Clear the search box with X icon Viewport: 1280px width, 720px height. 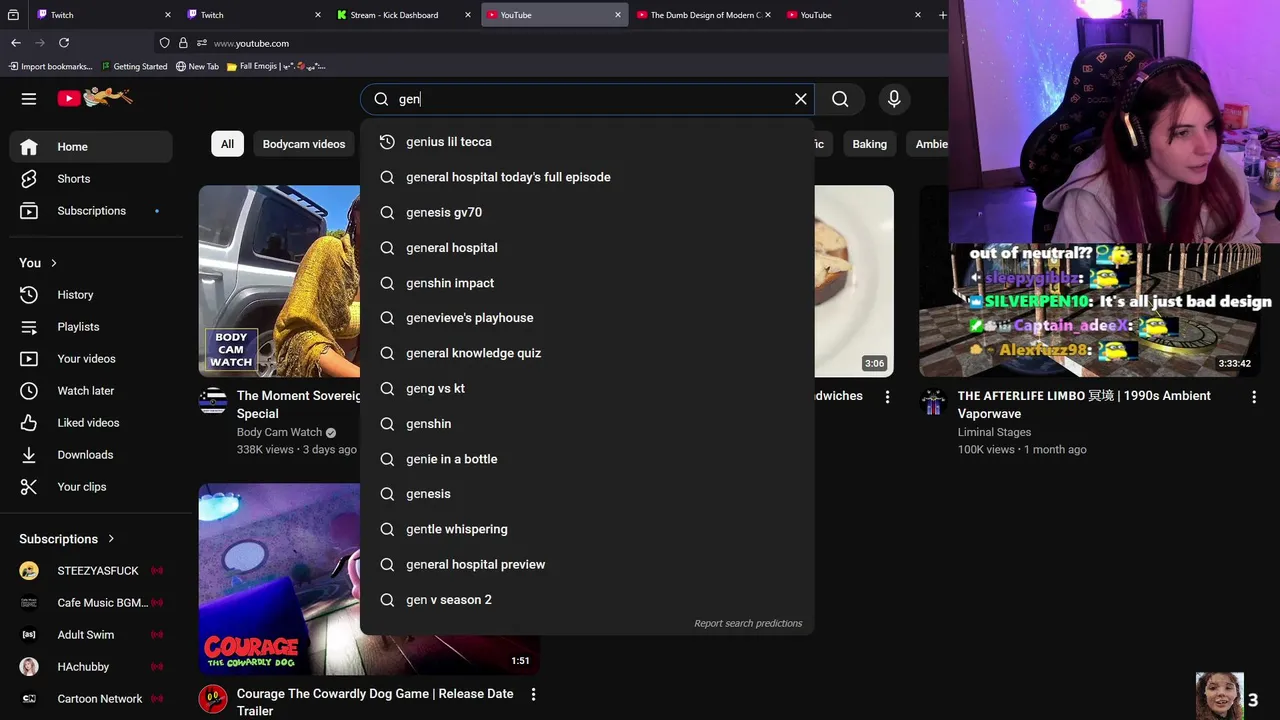coord(800,99)
